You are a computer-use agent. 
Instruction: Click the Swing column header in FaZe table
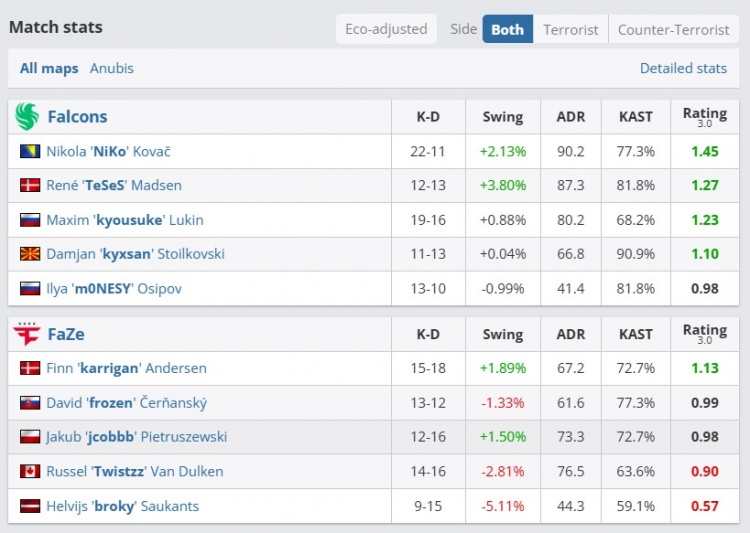[x=502, y=334]
